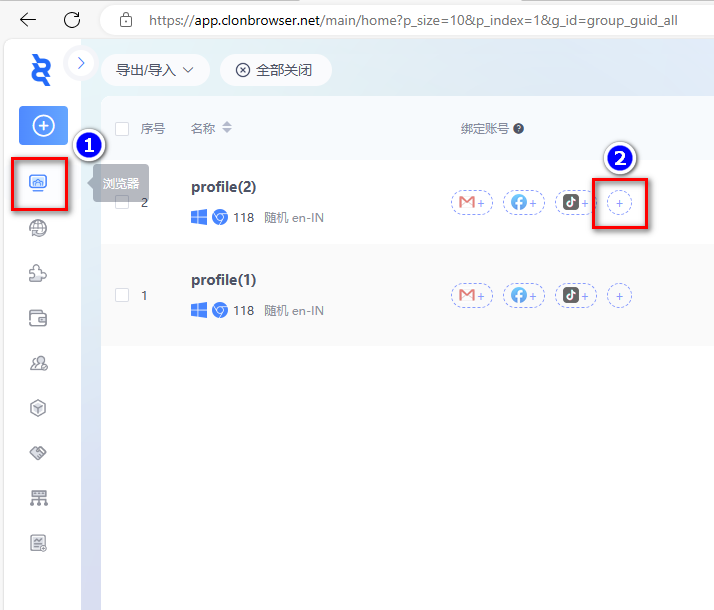This screenshot has height=610, width=714.
Task: Add Gmail account to profile(2)
Action: coord(471,203)
